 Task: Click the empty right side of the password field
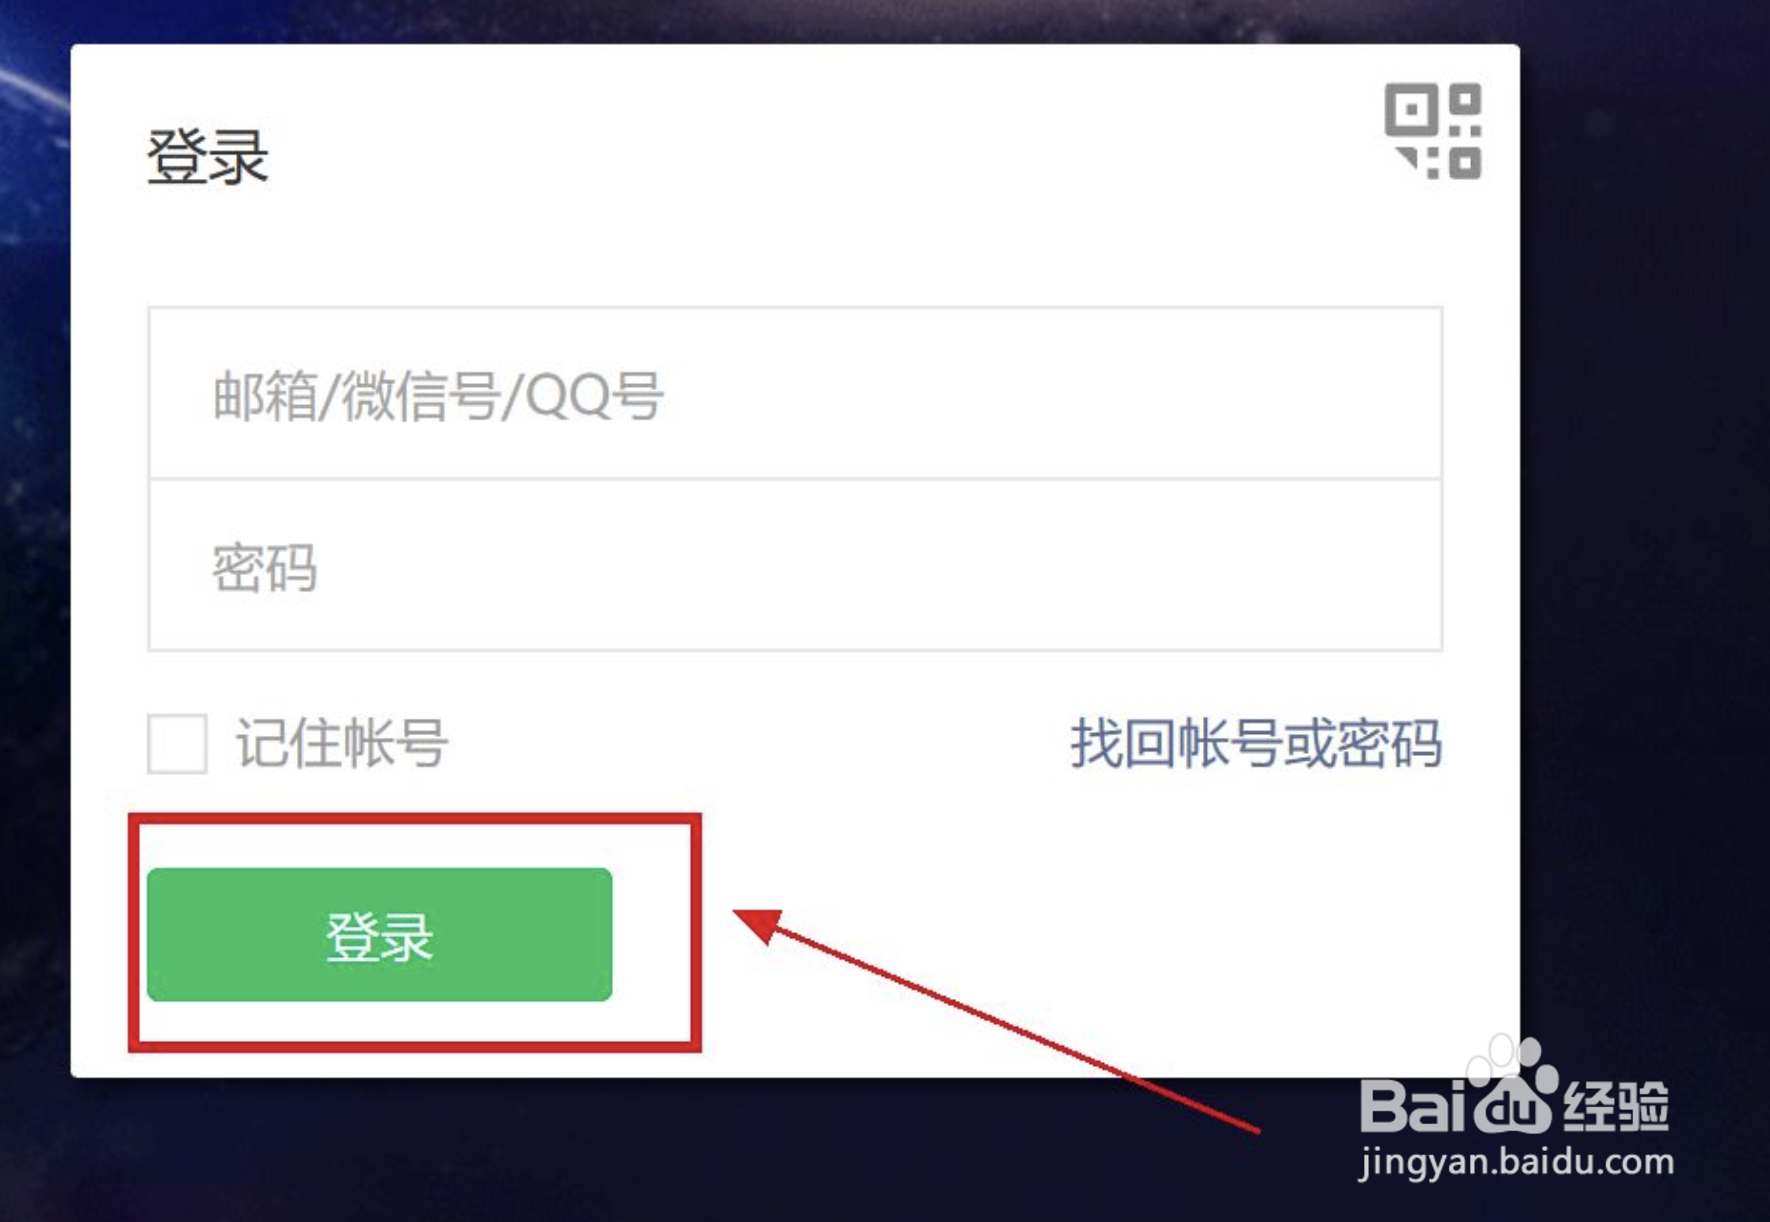point(1100,565)
